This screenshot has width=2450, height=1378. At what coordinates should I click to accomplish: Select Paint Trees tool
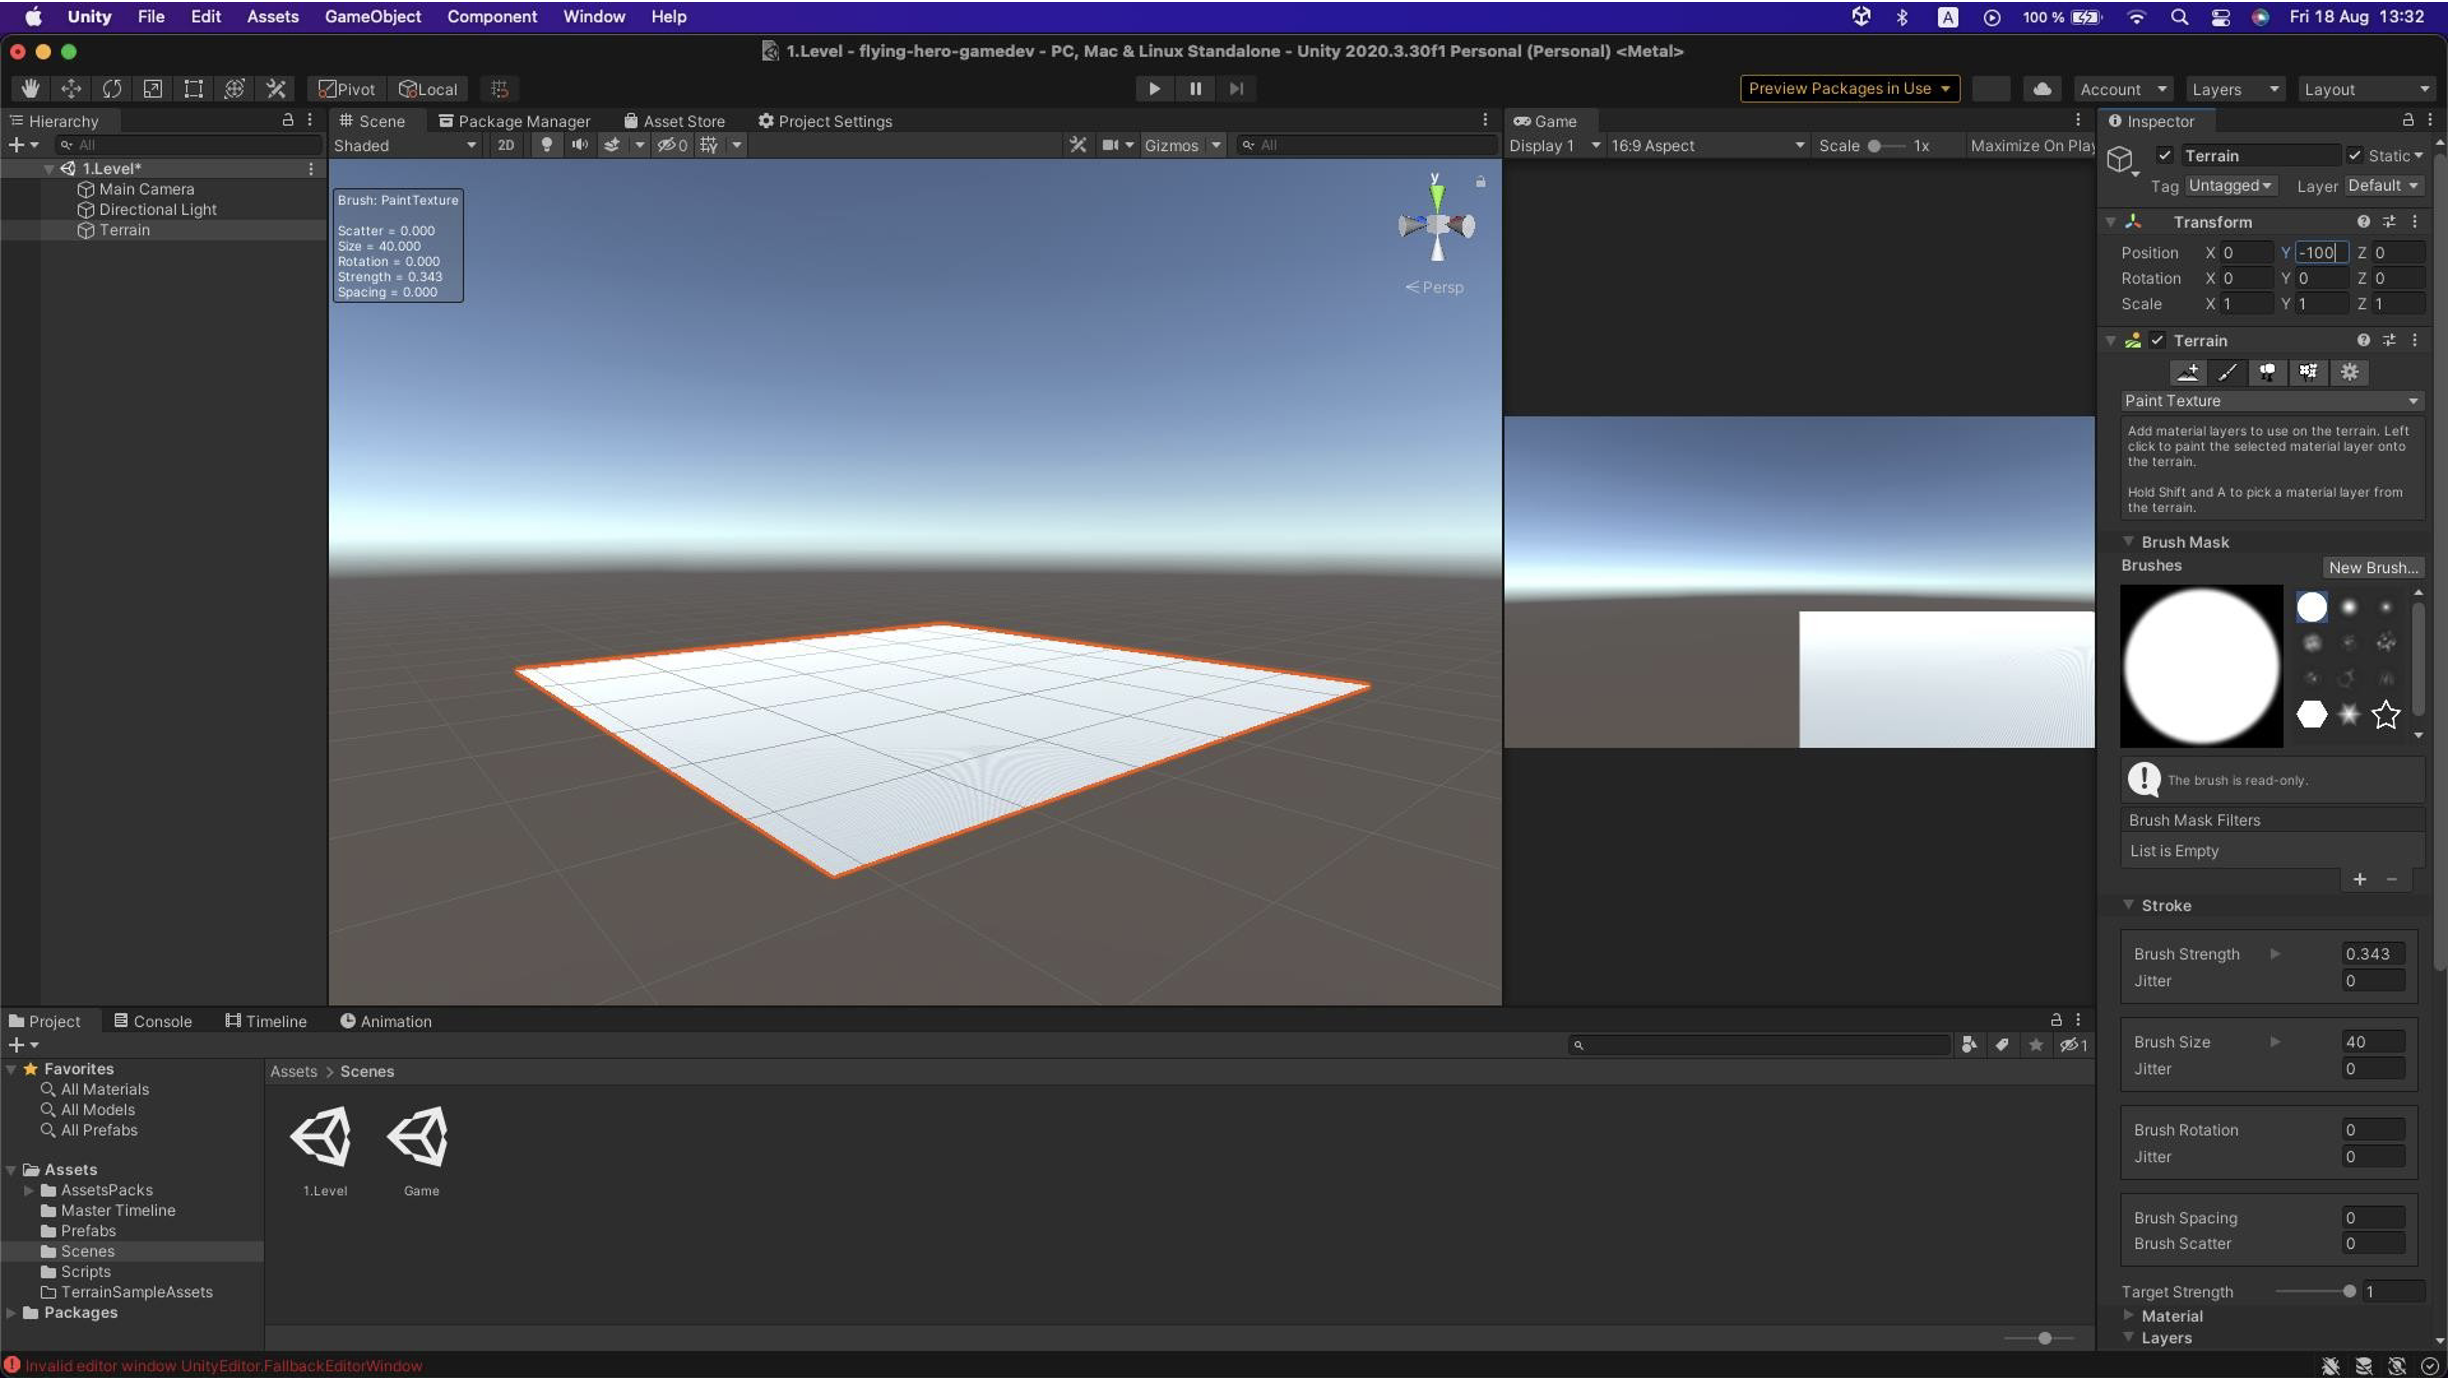2268,372
